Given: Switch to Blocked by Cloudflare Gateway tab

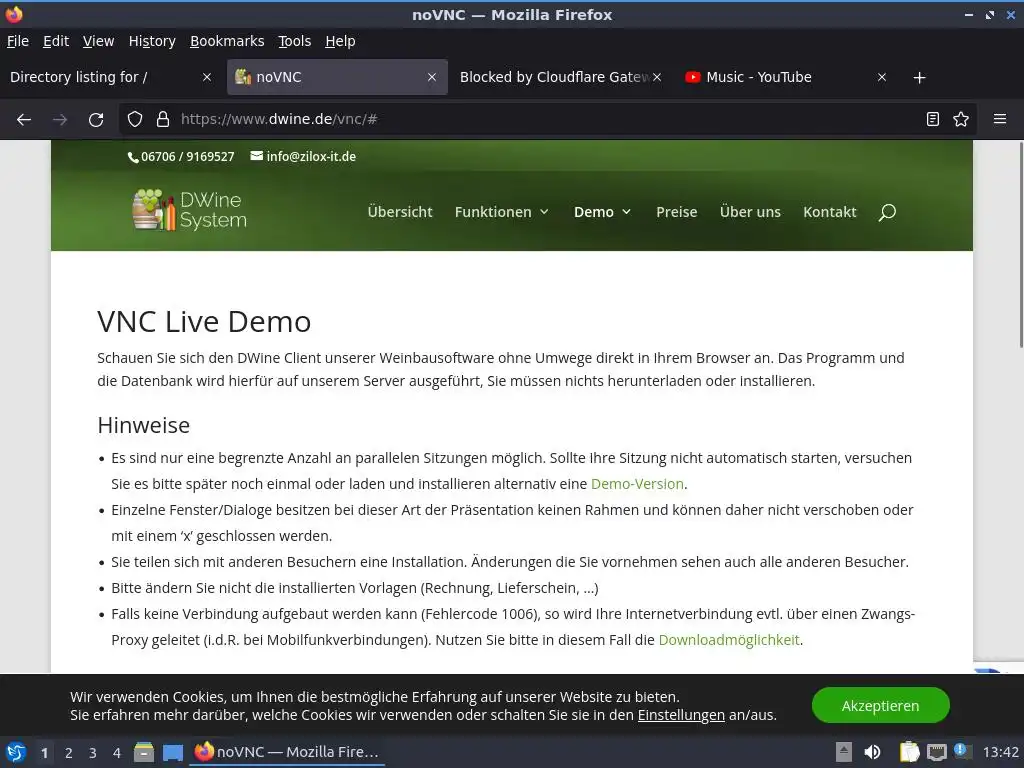Looking at the screenshot, I should pos(555,77).
